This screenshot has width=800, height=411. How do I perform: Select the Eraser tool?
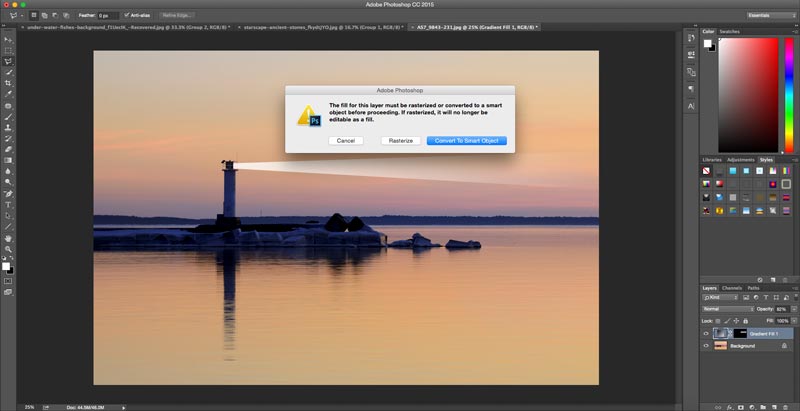pyautogui.click(x=8, y=149)
